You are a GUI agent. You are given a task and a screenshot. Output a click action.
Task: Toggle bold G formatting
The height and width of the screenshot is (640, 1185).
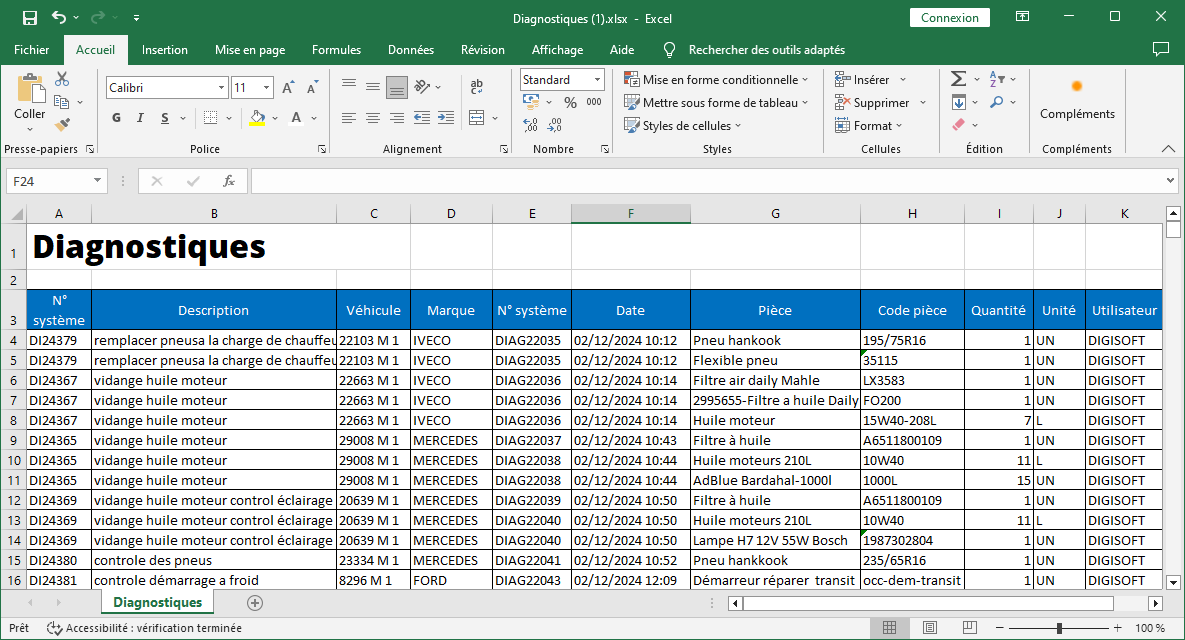[x=116, y=118]
